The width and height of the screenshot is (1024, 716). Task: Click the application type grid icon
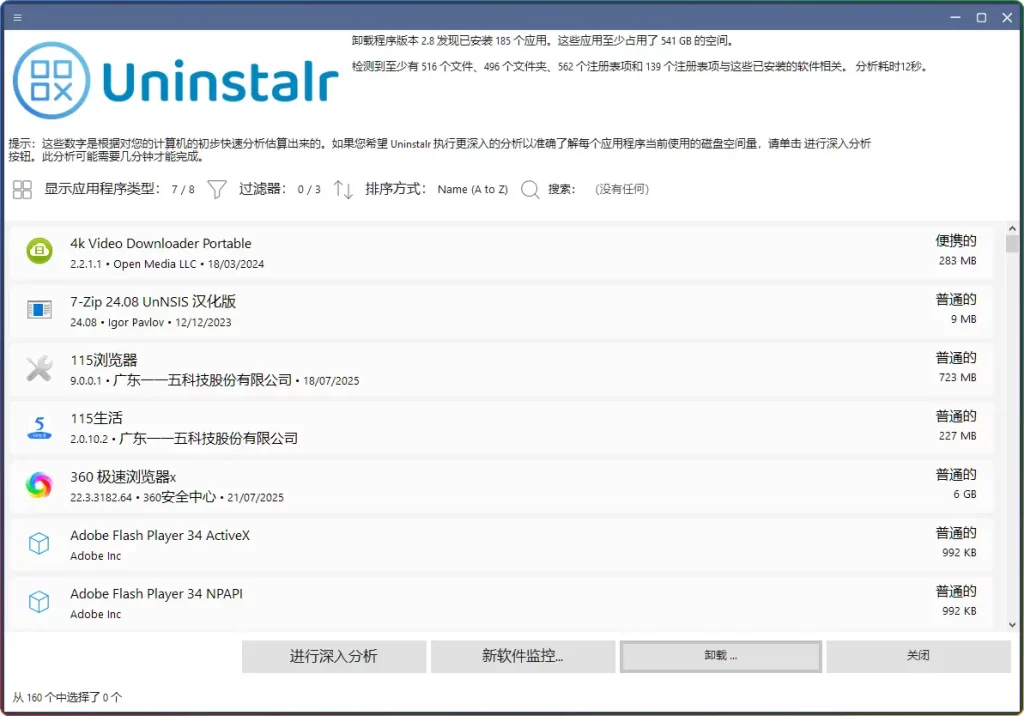[22, 189]
